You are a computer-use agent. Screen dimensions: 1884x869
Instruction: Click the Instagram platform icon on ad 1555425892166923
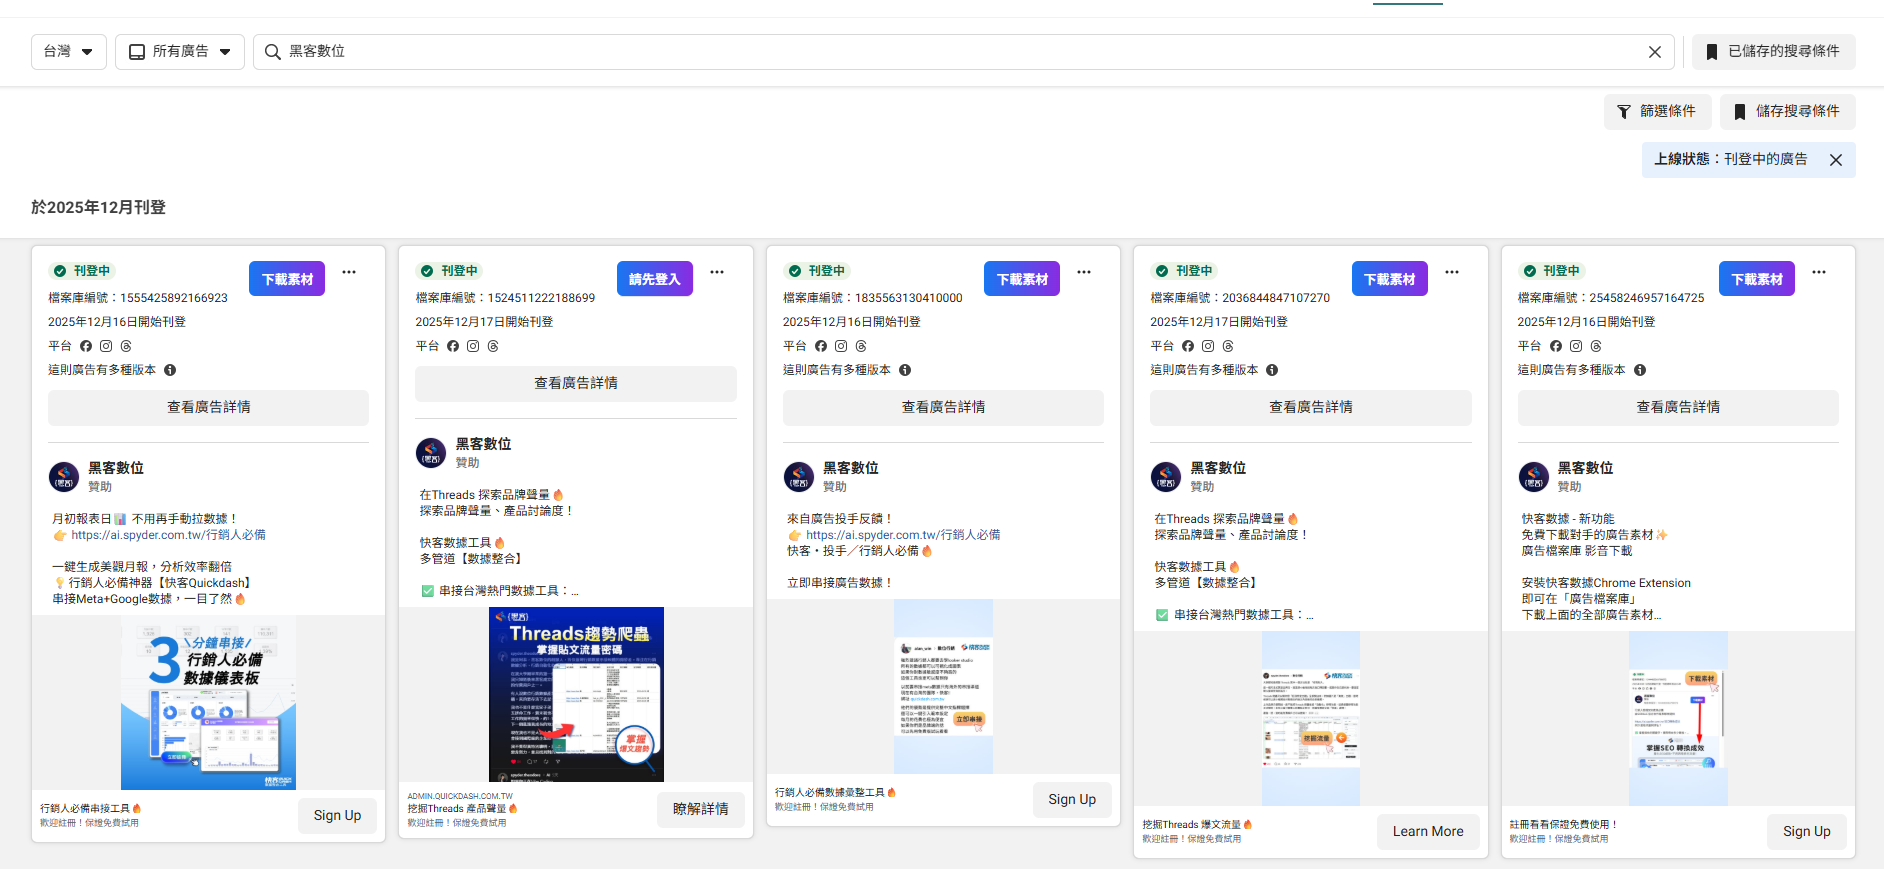pyautogui.click(x=106, y=346)
